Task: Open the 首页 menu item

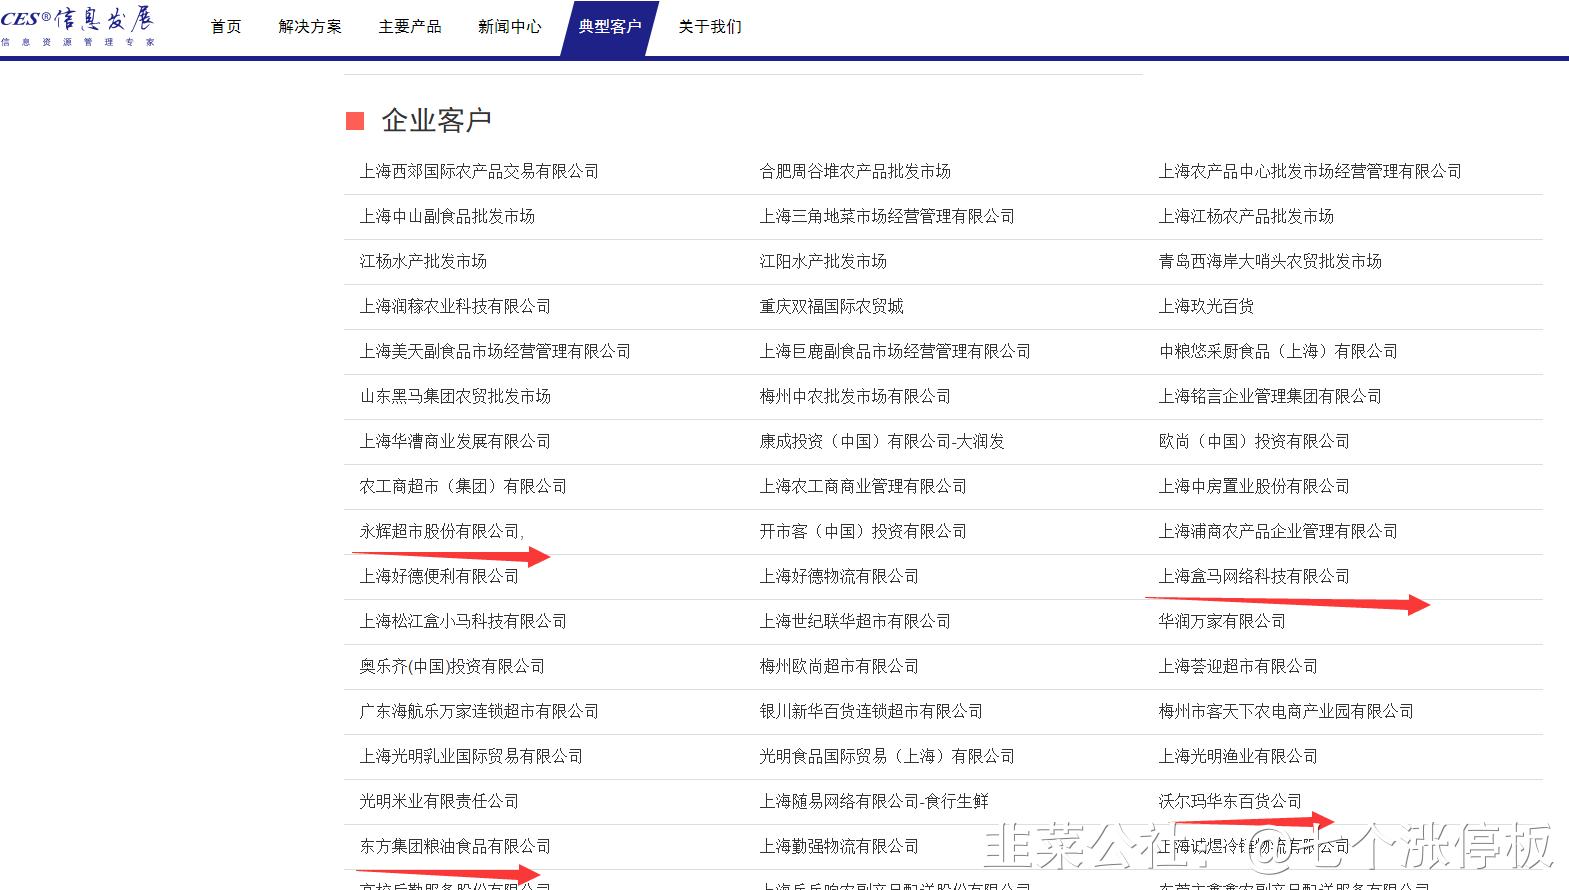Action: click(226, 27)
